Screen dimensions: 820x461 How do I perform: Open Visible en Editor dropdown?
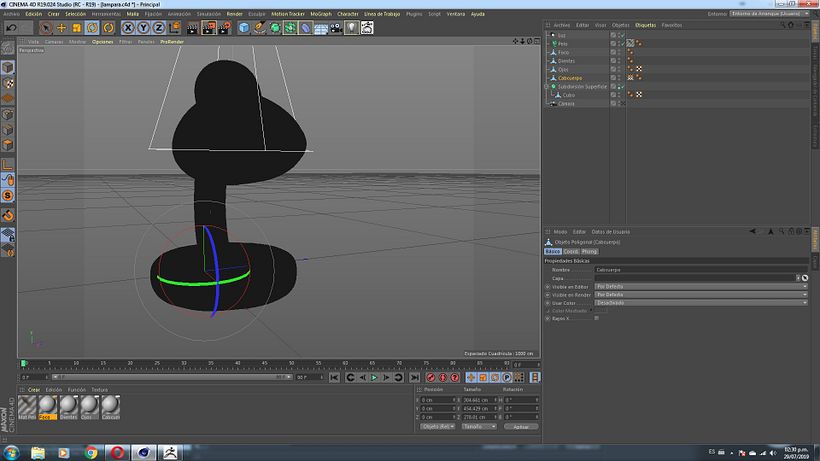701,286
